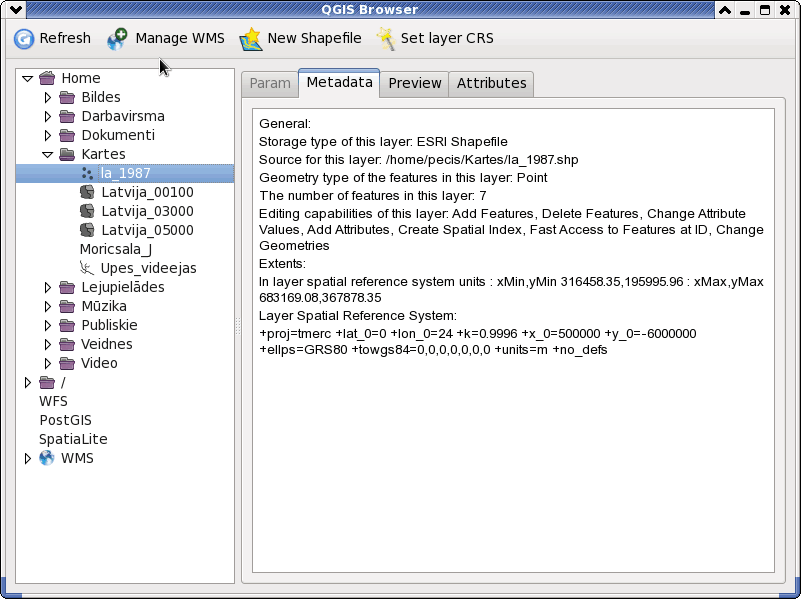Click the splitter handle between panels

pyautogui.click(x=238, y=326)
